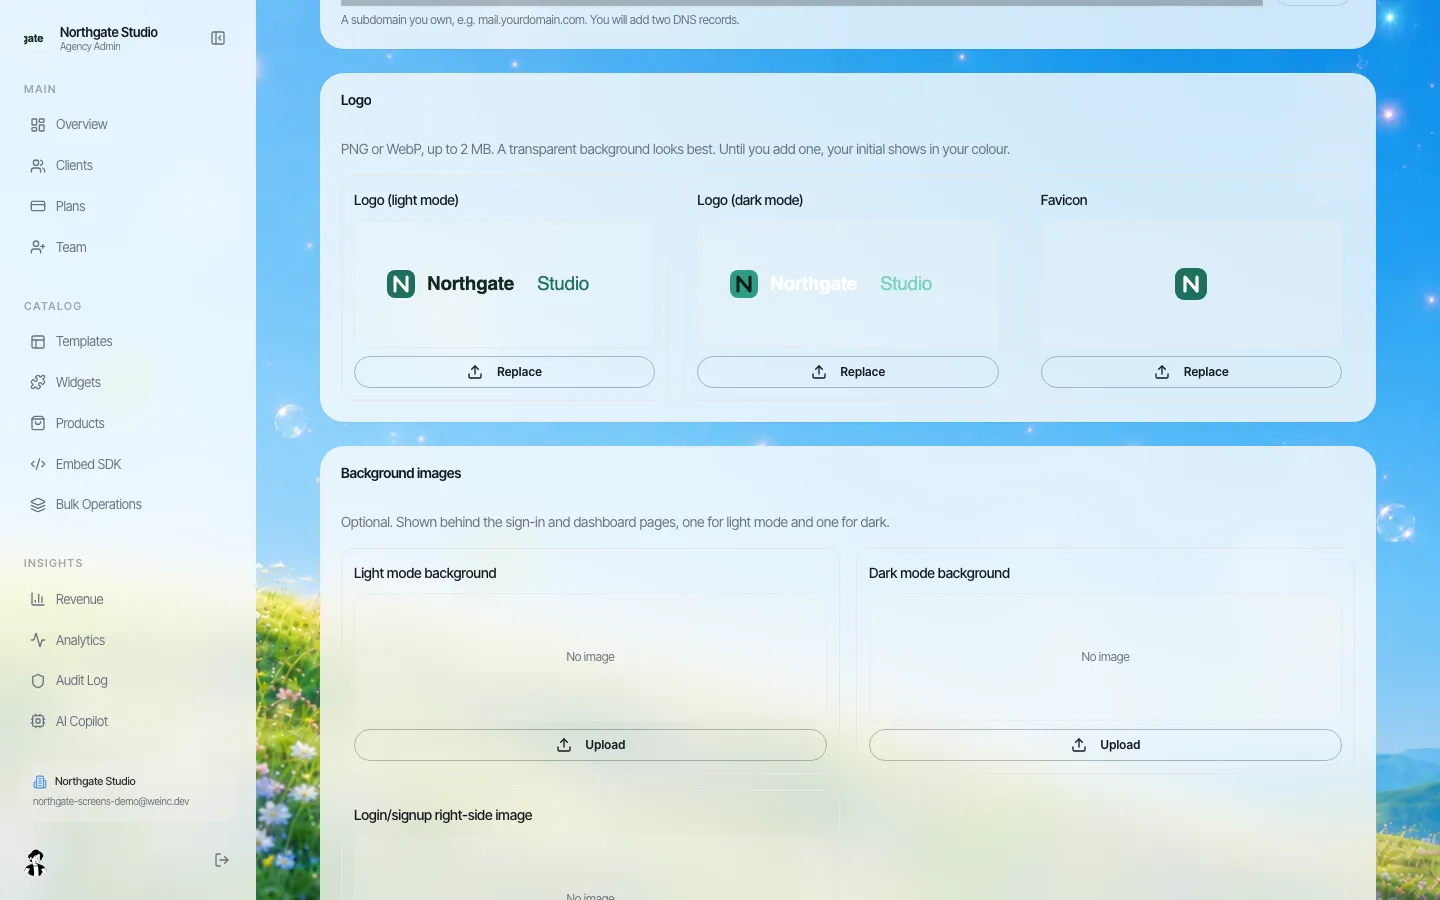
Task: Click the Audit Log shield icon
Action: pyautogui.click(x=38, y=681)
